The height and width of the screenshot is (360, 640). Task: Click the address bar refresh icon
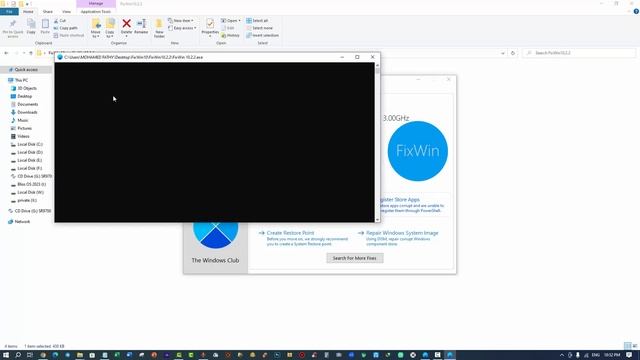(513, 53)
